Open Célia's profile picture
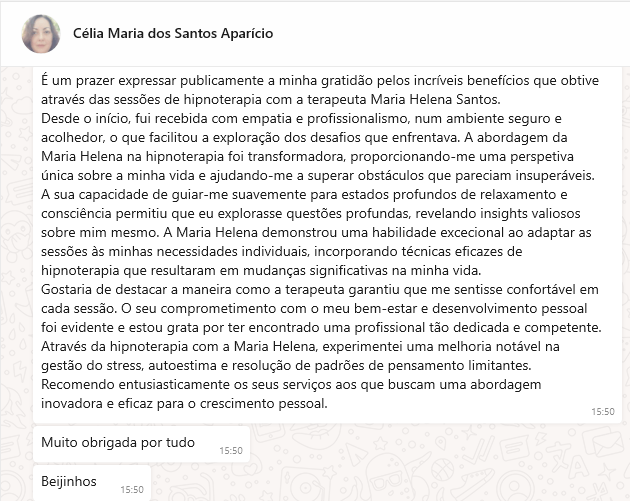This screenshot has width=630, height=501. tap(41, 34)
